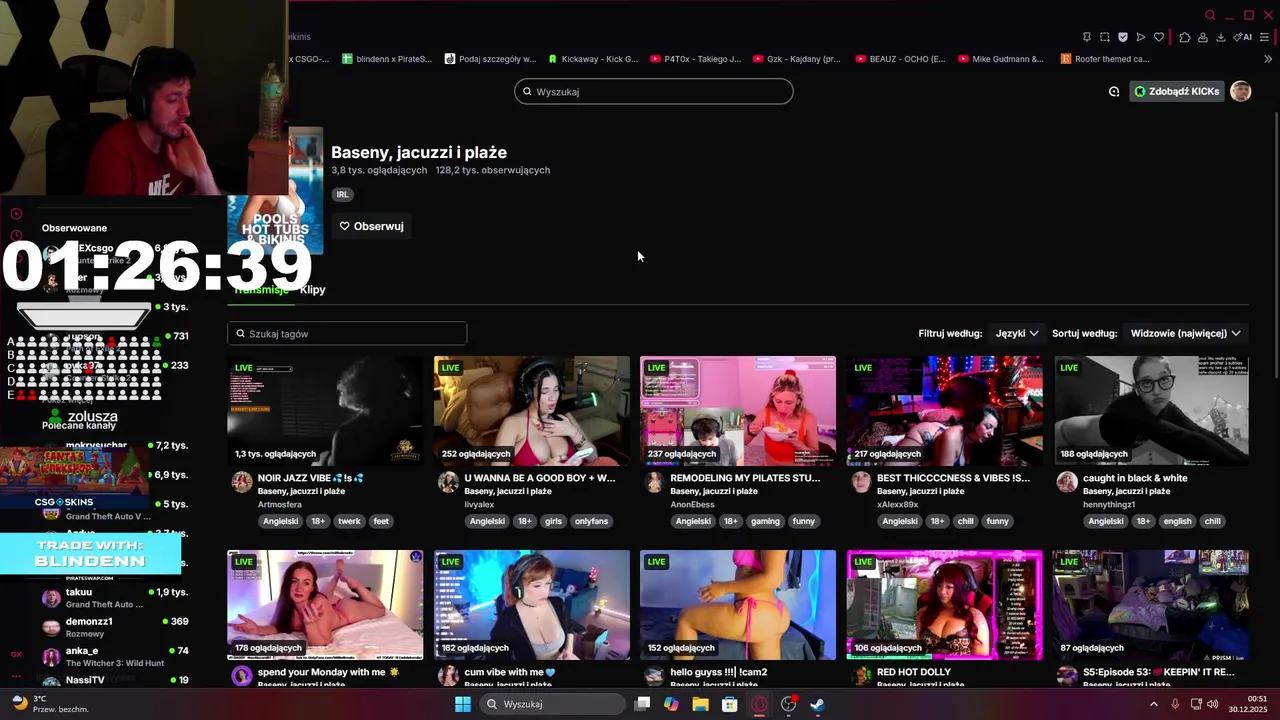Click the magnifier inside the Wyszukaj field
The image size is (1280, 720).
click(527, 92)
